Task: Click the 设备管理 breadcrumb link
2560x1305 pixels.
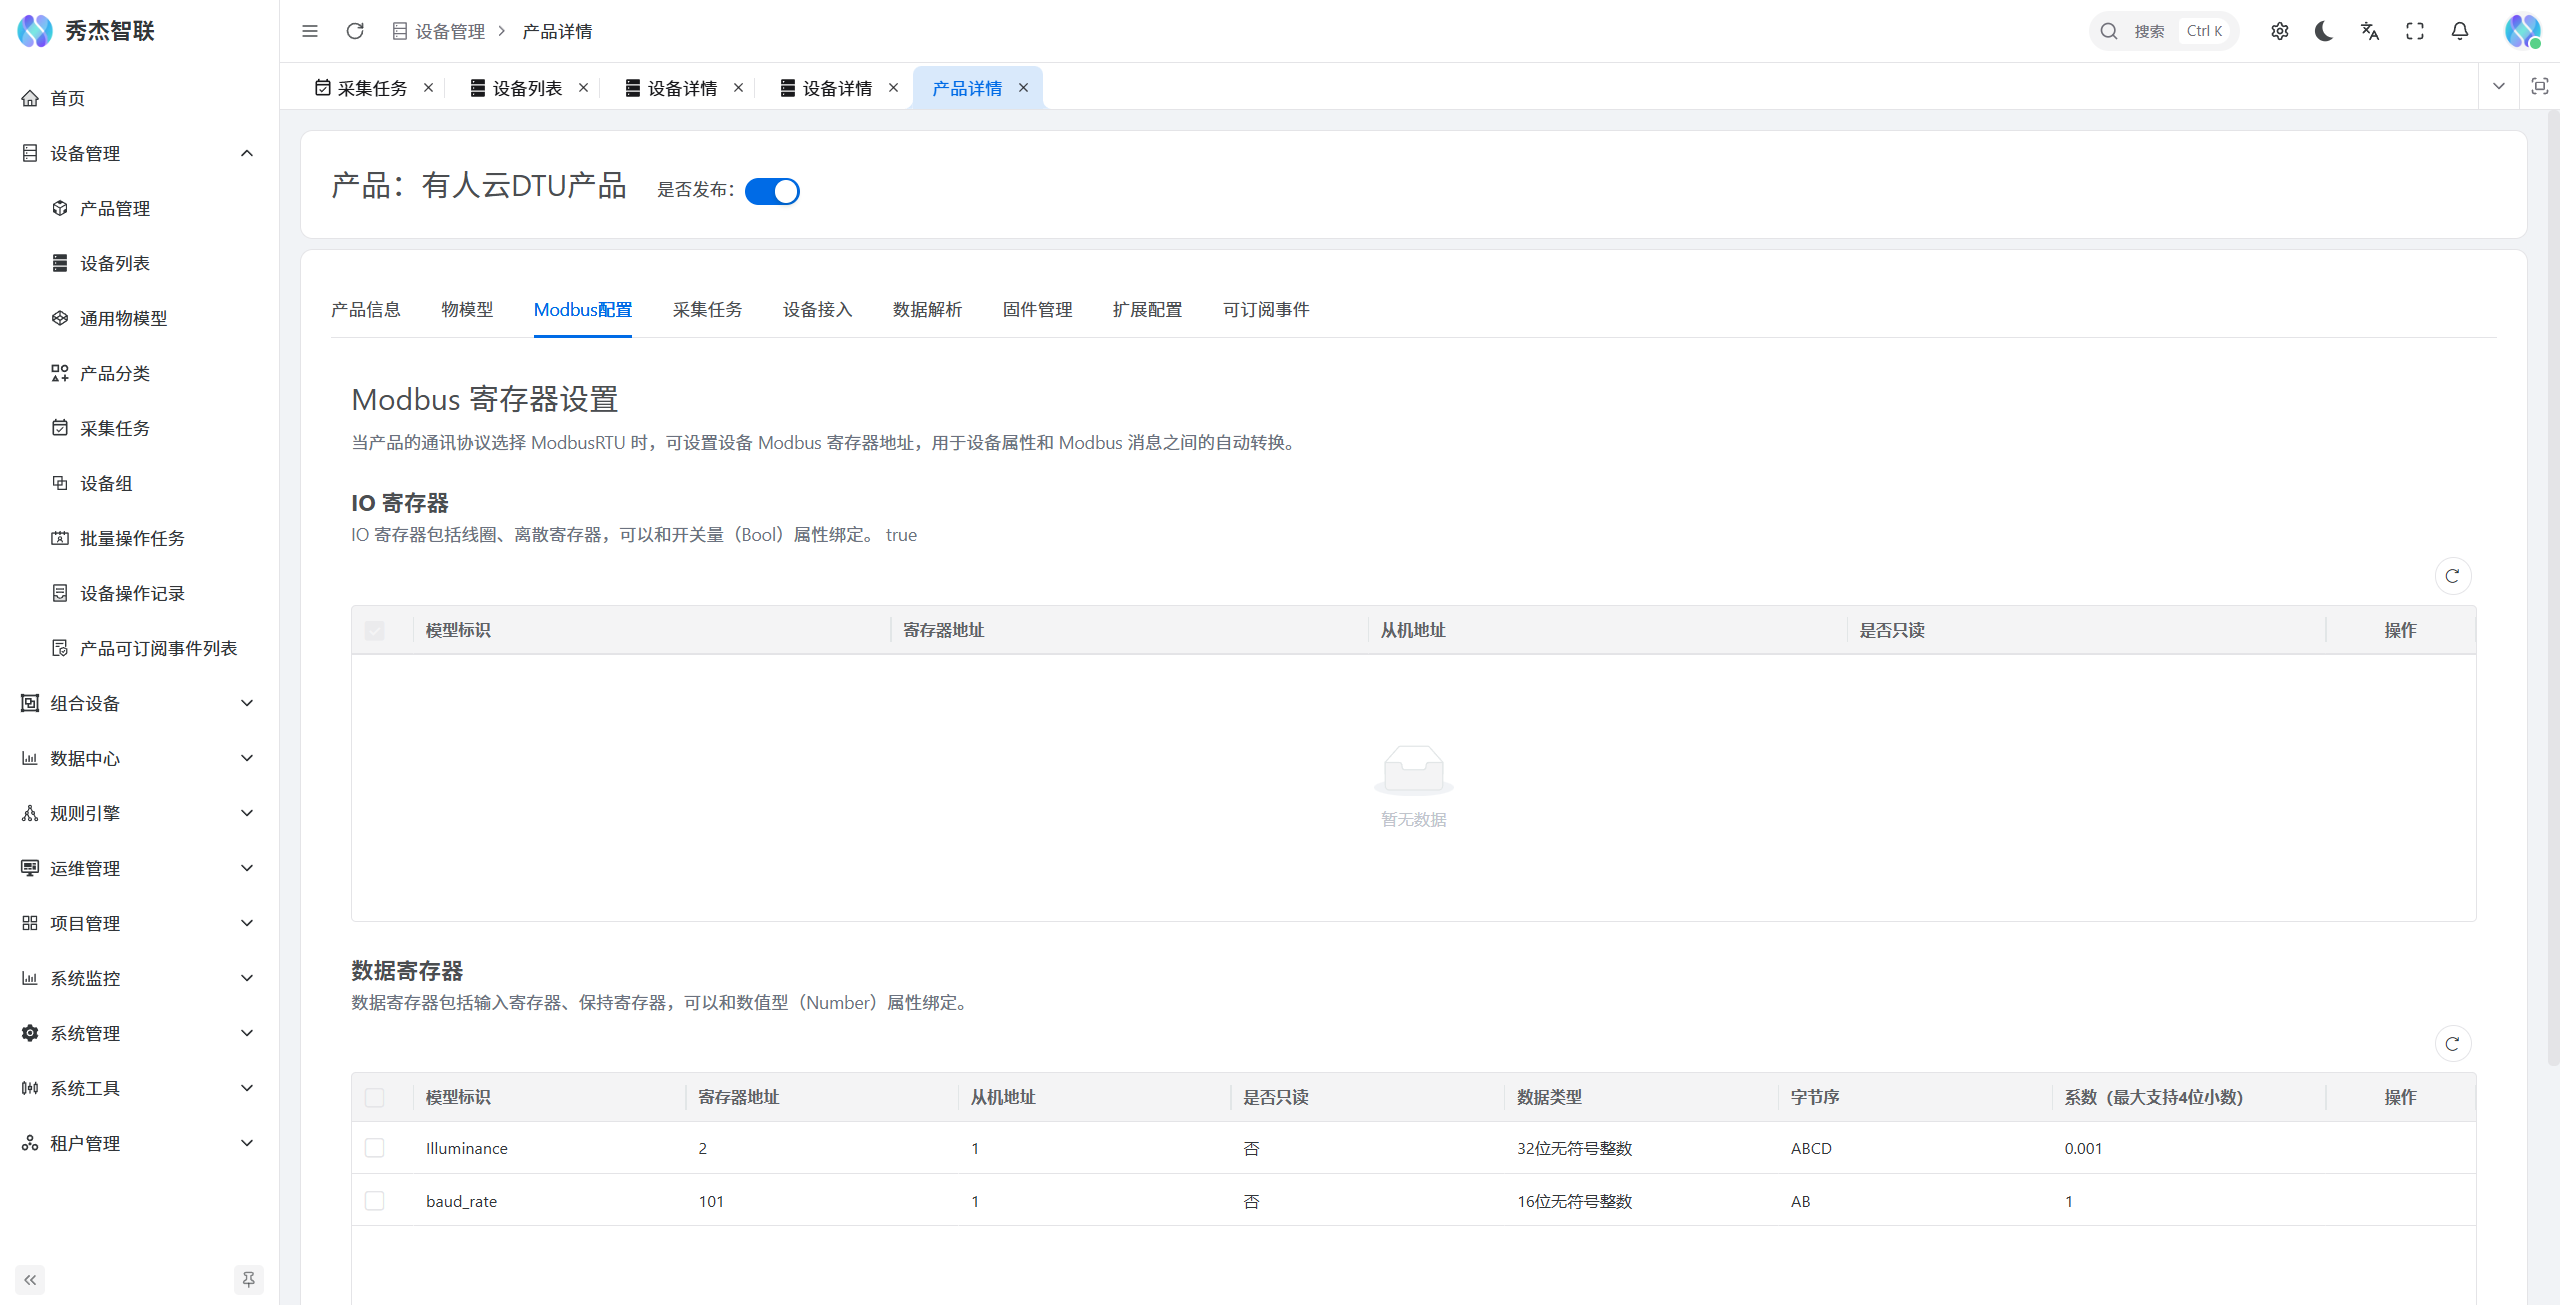Action: coord(449,31)
